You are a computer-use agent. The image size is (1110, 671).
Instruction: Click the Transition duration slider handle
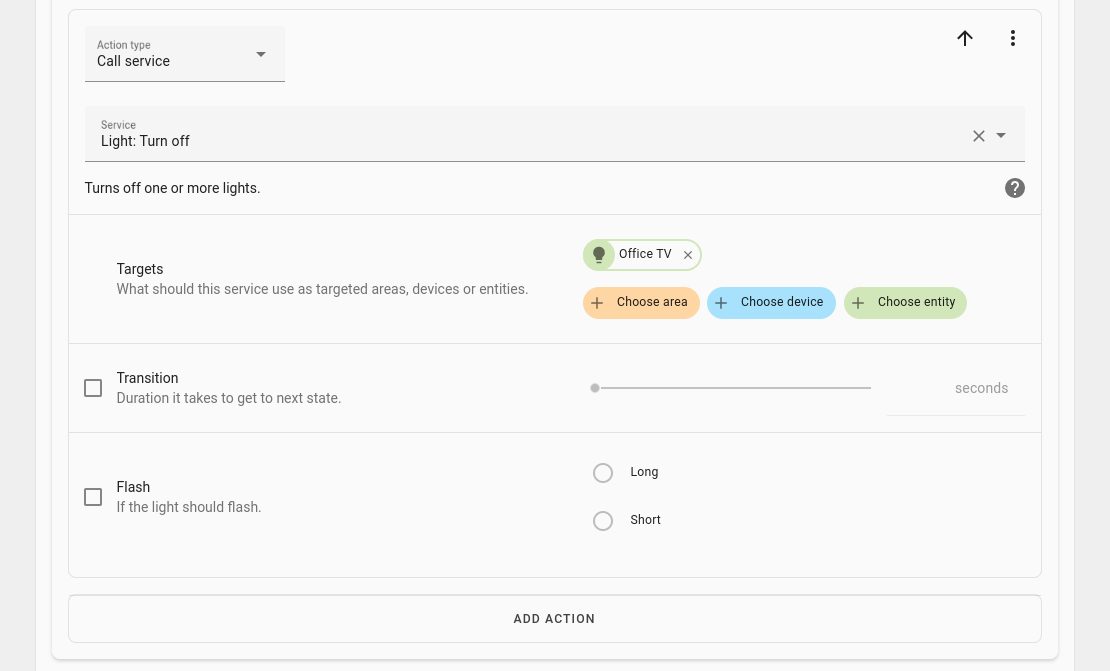tap(595, 388)
